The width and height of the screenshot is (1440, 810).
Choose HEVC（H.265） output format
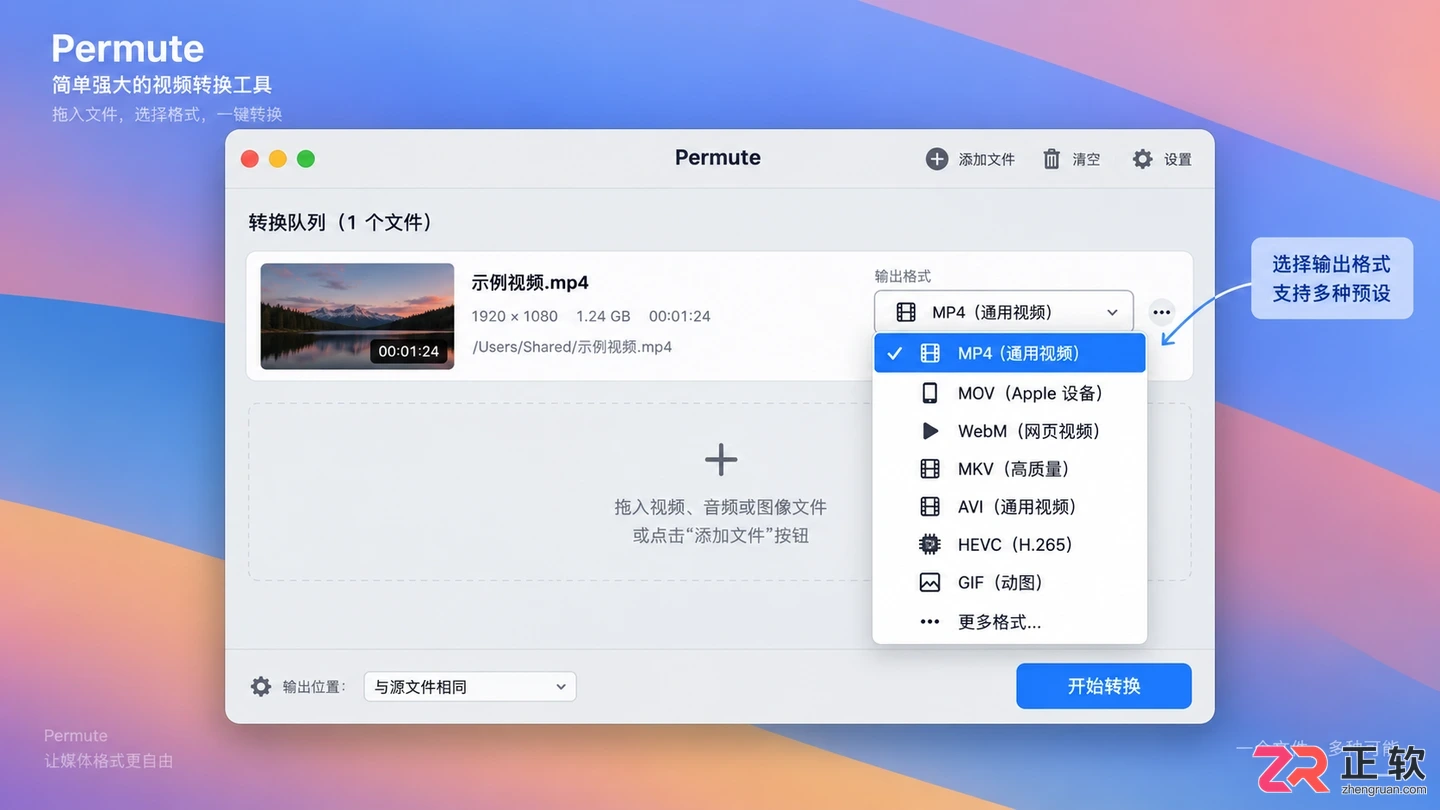(x=1010, y=545)
